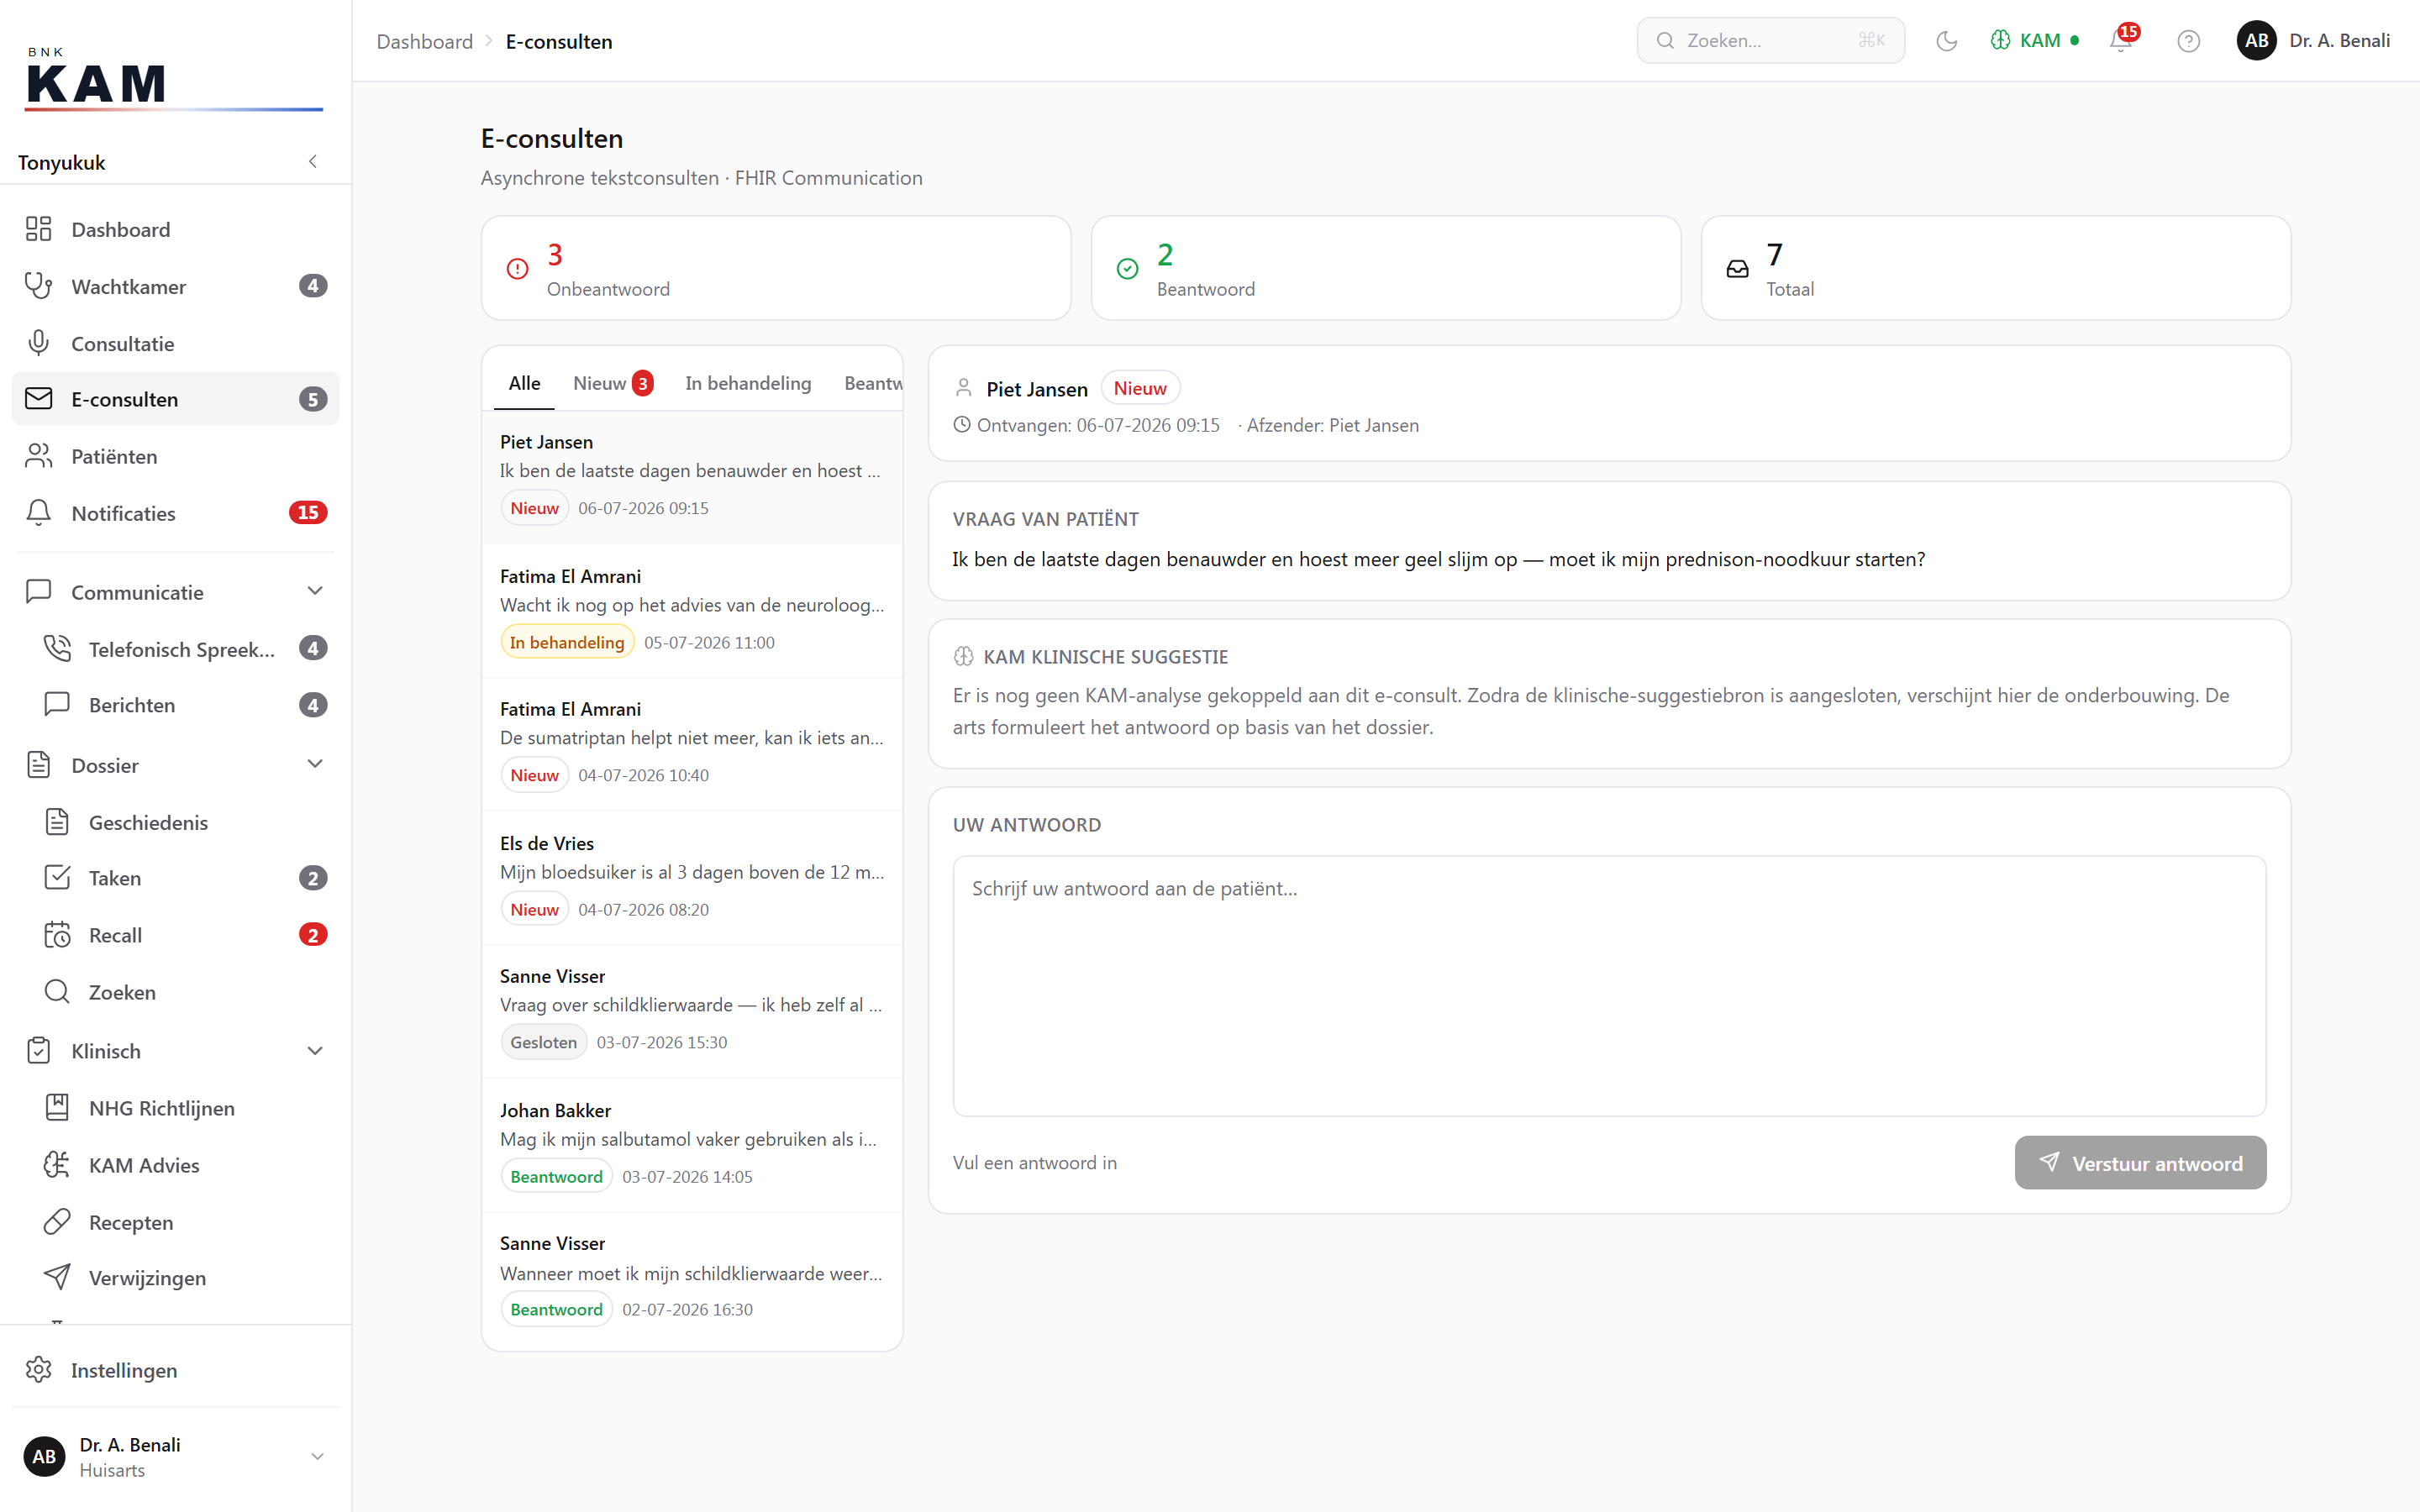The image size is (2420, 1512).
Task: Click the Dashboard grid icon in sidebar
Action: tap(38, 229)
